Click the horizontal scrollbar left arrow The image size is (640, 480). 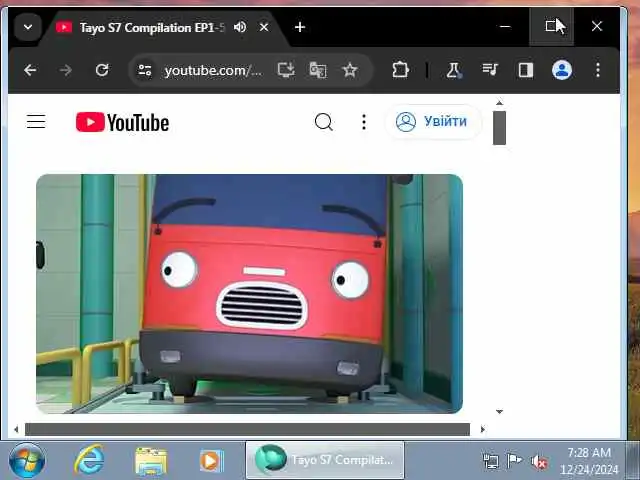pos(16,429)
